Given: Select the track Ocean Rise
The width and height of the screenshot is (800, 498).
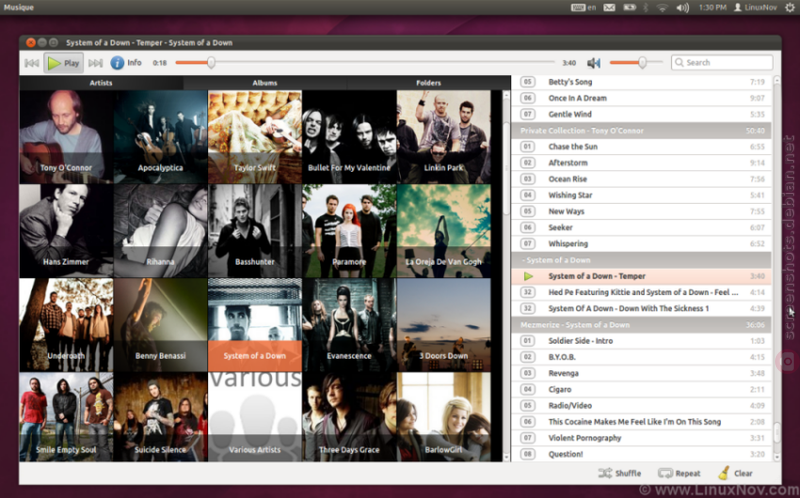Looking at the screenshot, I should [641, 179].
